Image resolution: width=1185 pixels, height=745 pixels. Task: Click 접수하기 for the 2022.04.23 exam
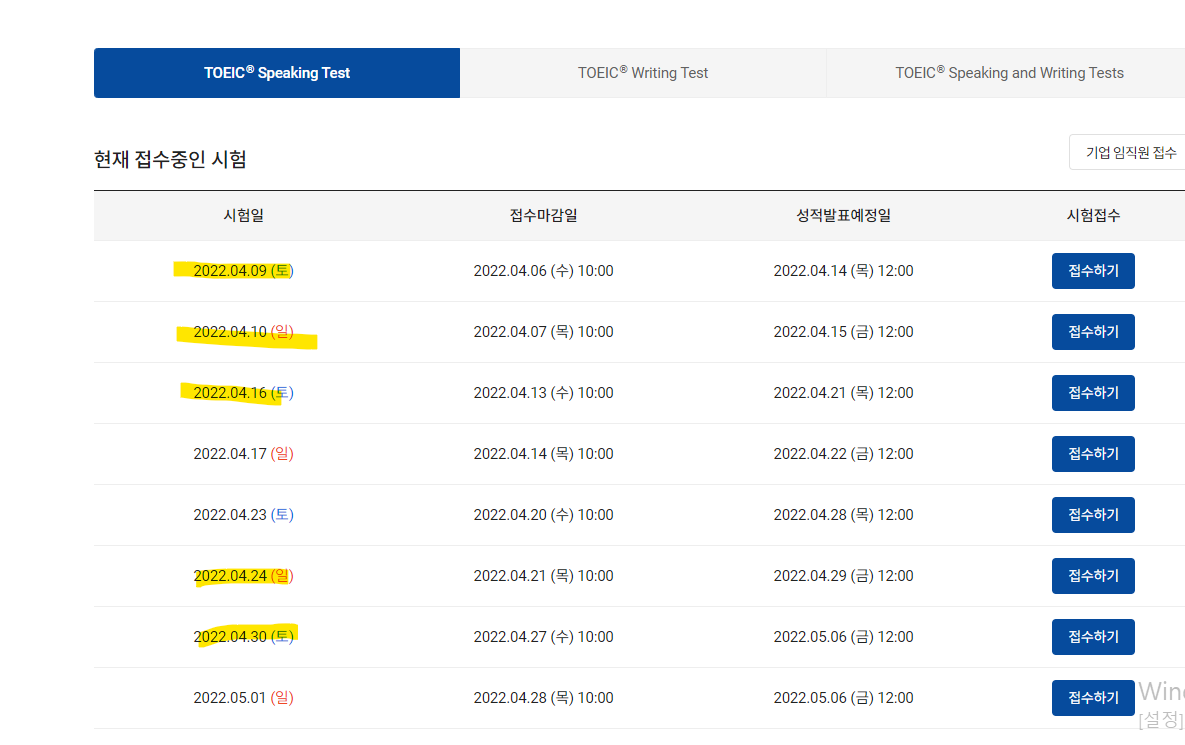1093,515
